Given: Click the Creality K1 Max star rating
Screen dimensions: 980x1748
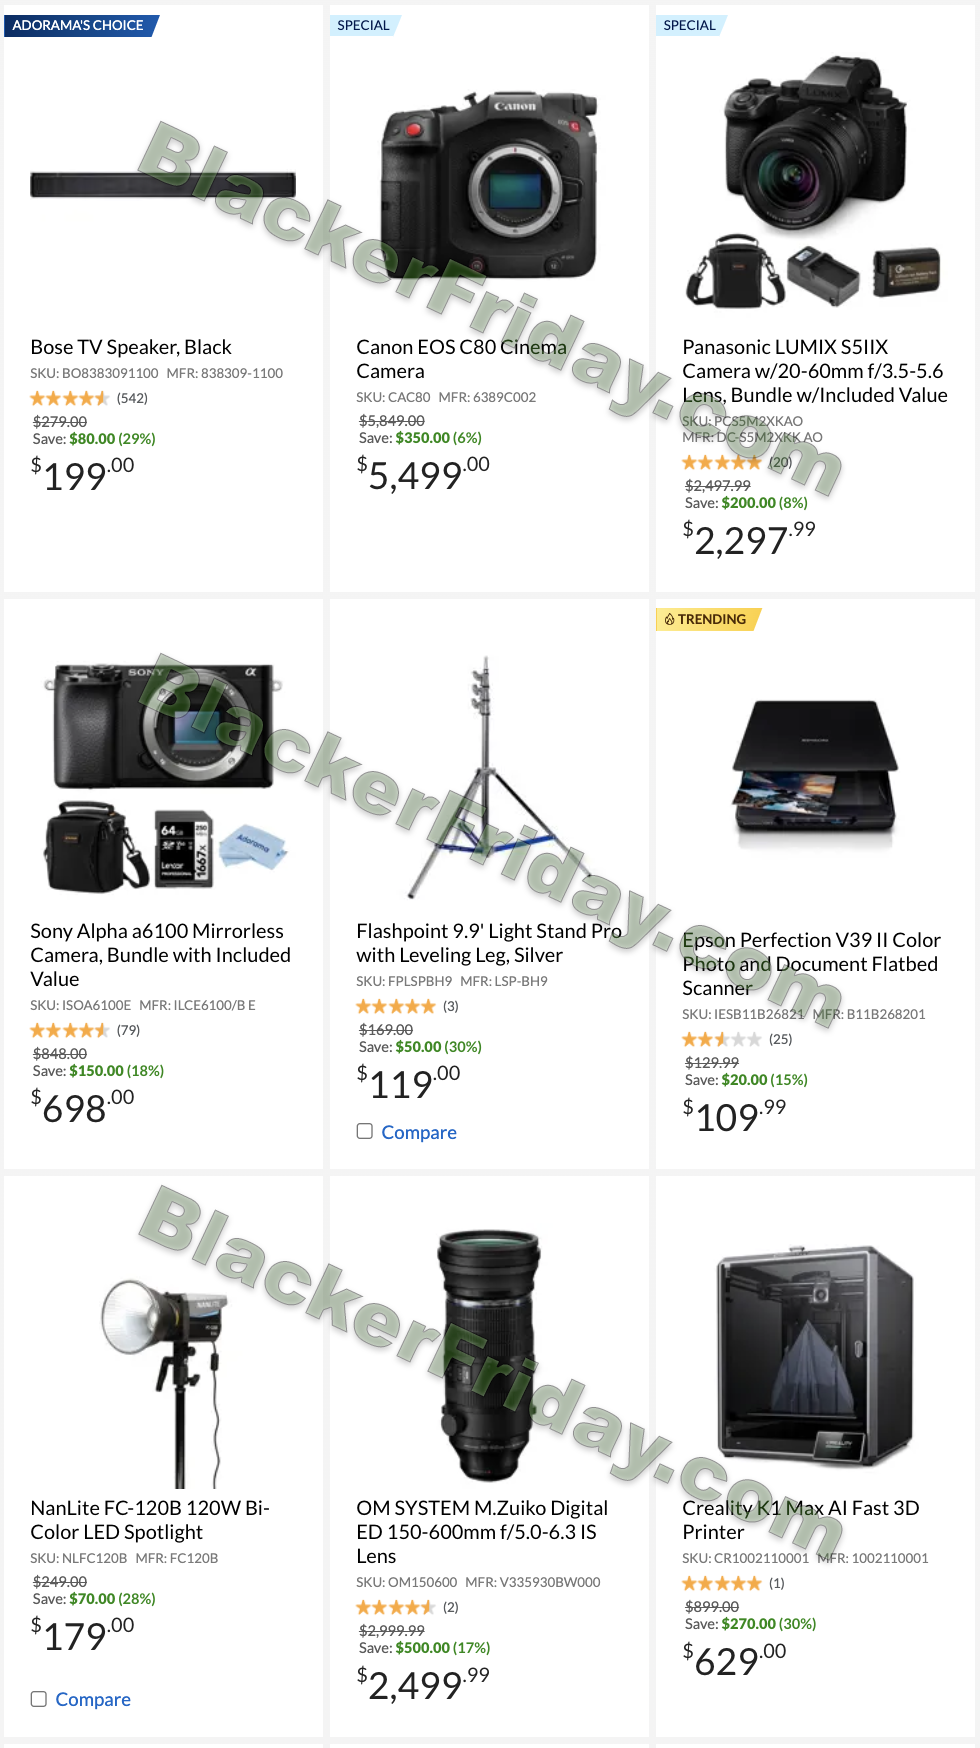Looking at the screenshot, I should (x=722, y=1583).
